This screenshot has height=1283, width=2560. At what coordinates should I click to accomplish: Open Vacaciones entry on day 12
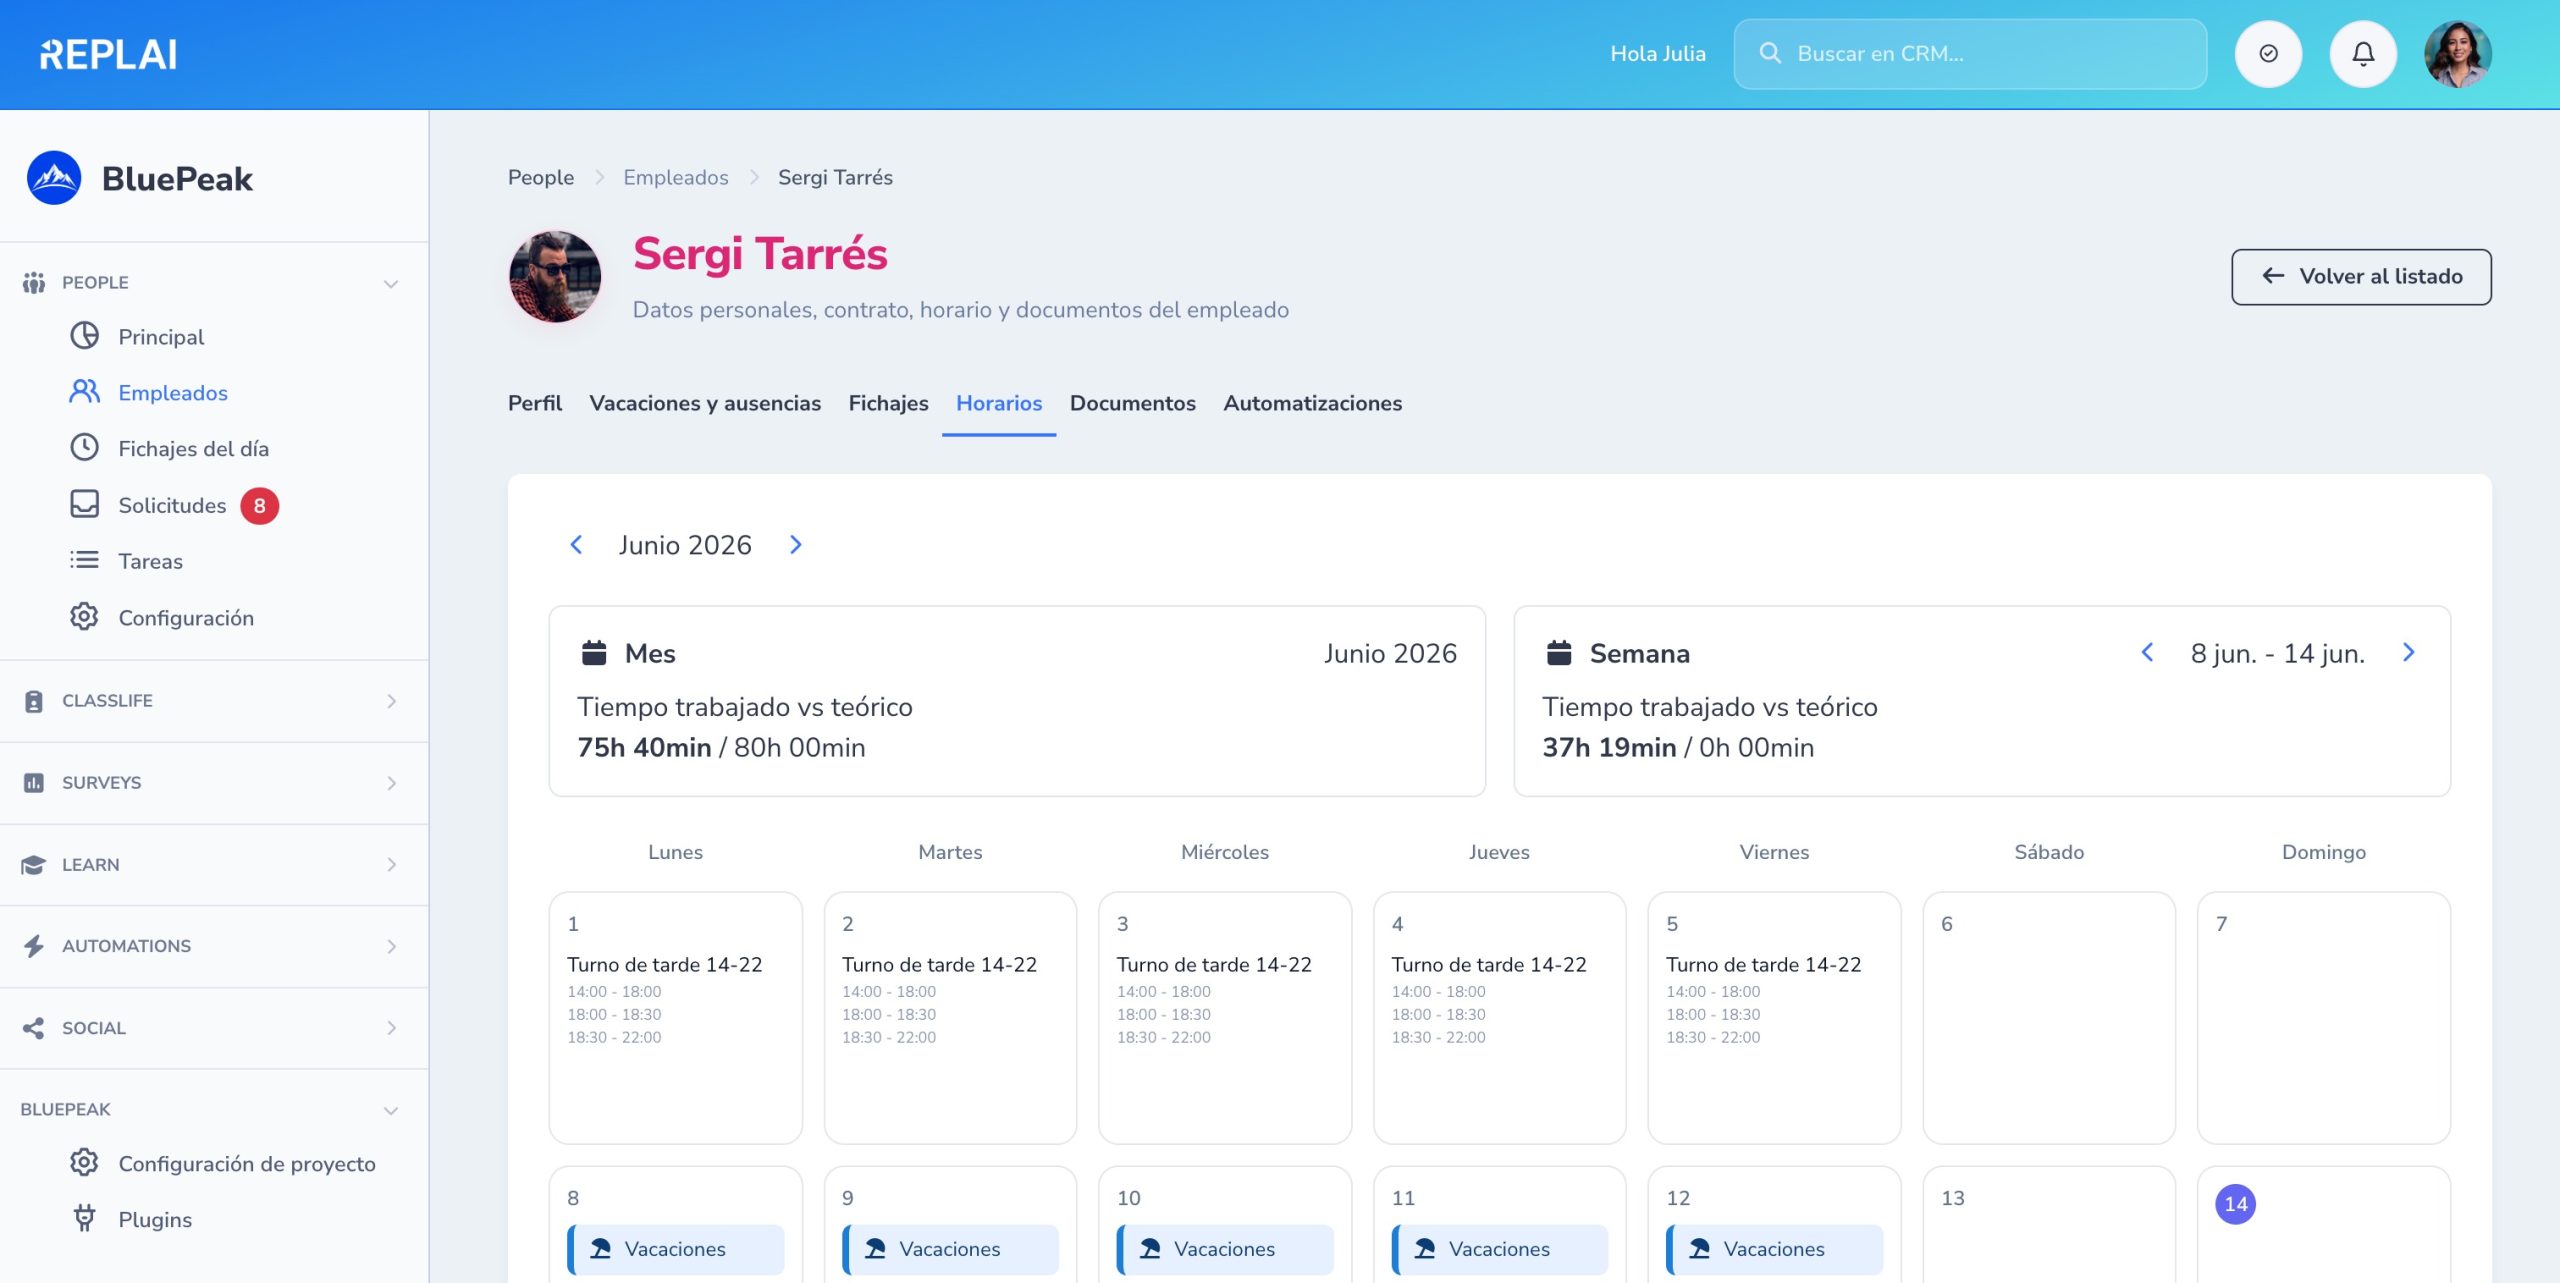point(1774,1249)
